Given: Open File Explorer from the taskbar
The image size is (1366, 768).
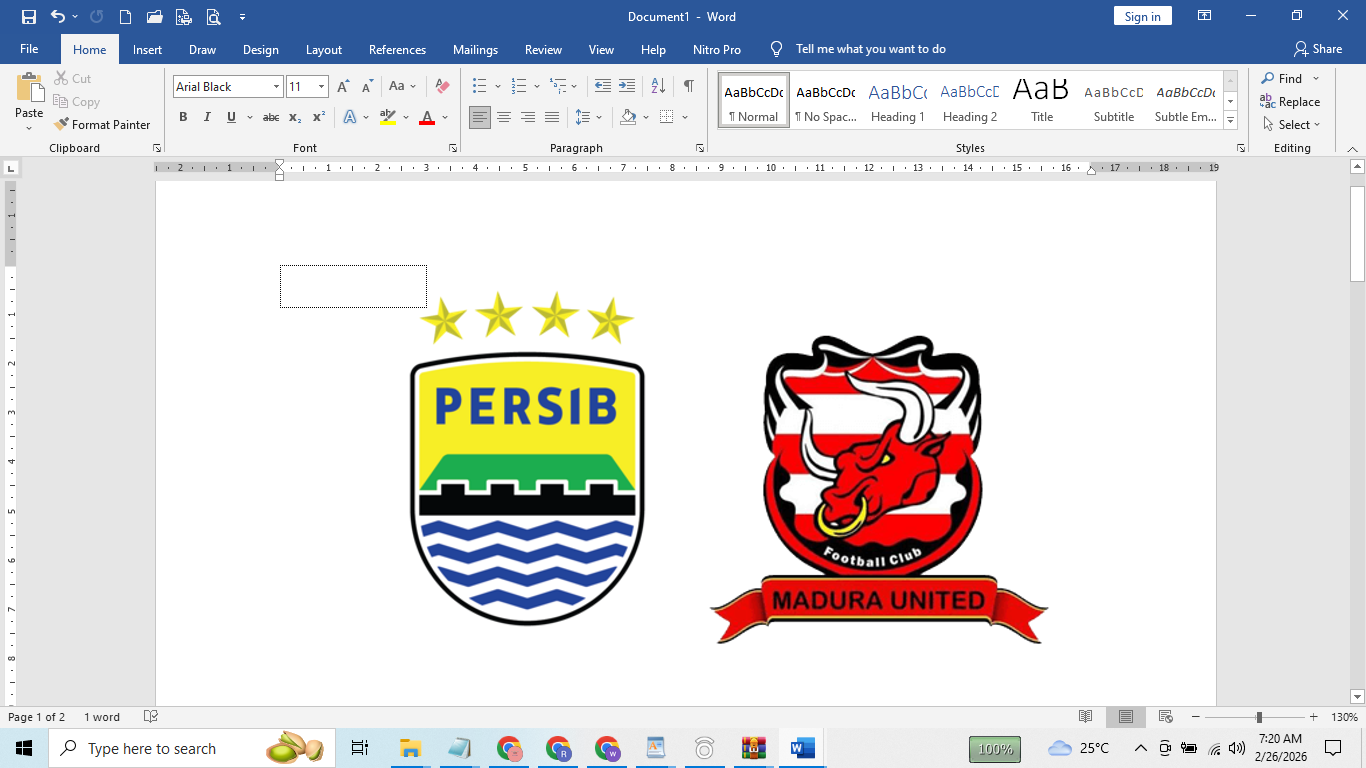Looking at the screenshot, I should (x=410, y=748).
